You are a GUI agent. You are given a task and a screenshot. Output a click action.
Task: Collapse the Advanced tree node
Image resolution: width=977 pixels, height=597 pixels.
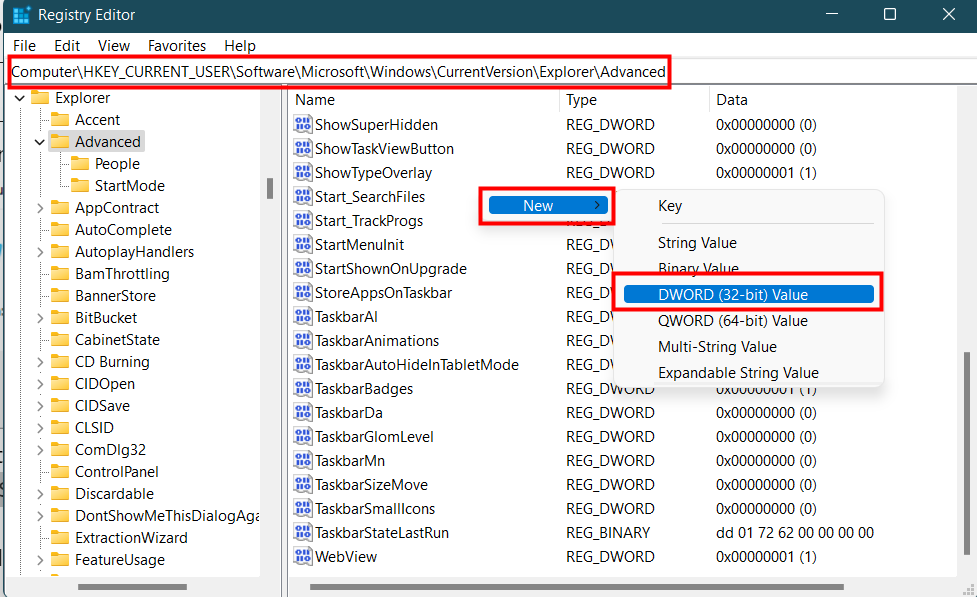point(40,142)
